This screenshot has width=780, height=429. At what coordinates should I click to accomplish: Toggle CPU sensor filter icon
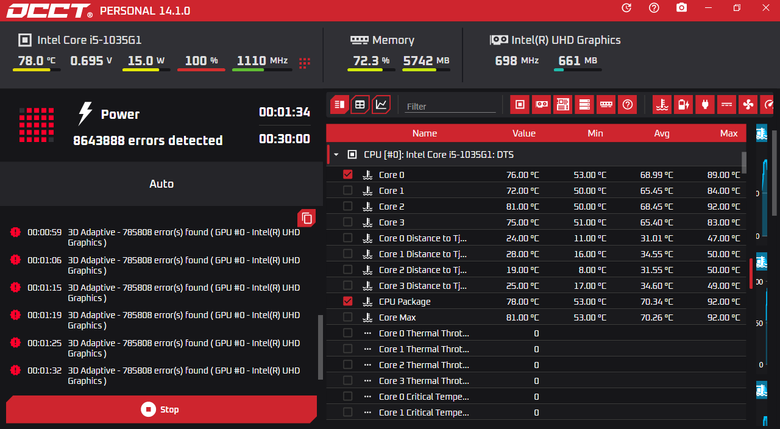[520, 105]
